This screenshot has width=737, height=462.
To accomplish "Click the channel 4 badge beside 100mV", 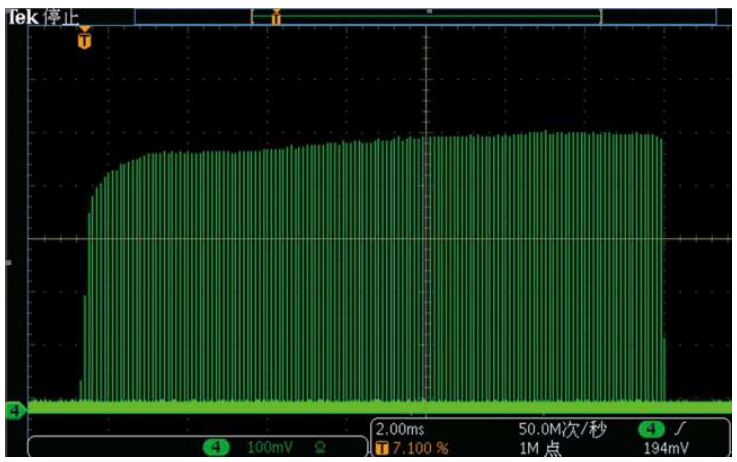I will [216, 446].
